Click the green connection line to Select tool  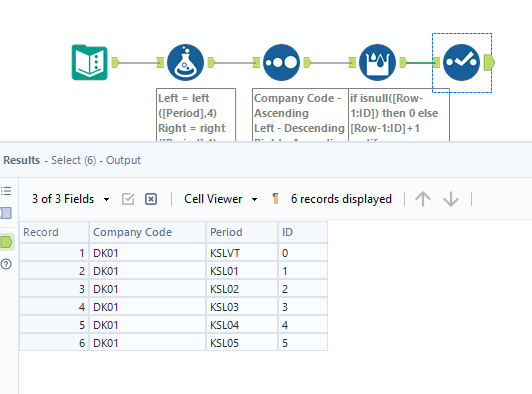(420, 62)
